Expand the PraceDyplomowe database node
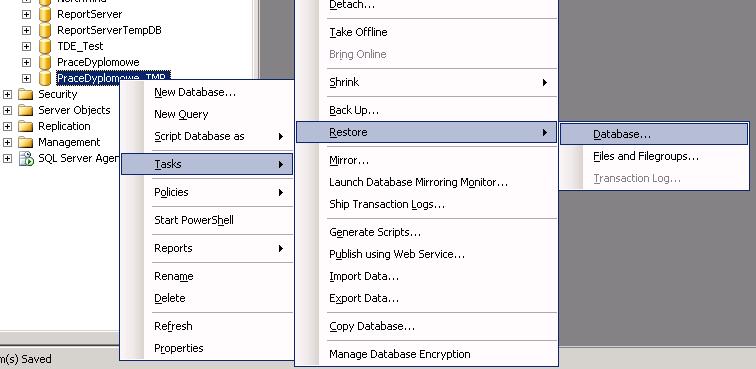756x369 pixels. click(26, 62)
